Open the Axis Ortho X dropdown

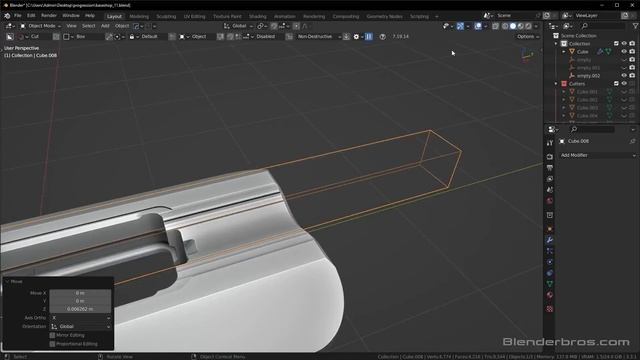pyautogui.click(x=80, y=318)
